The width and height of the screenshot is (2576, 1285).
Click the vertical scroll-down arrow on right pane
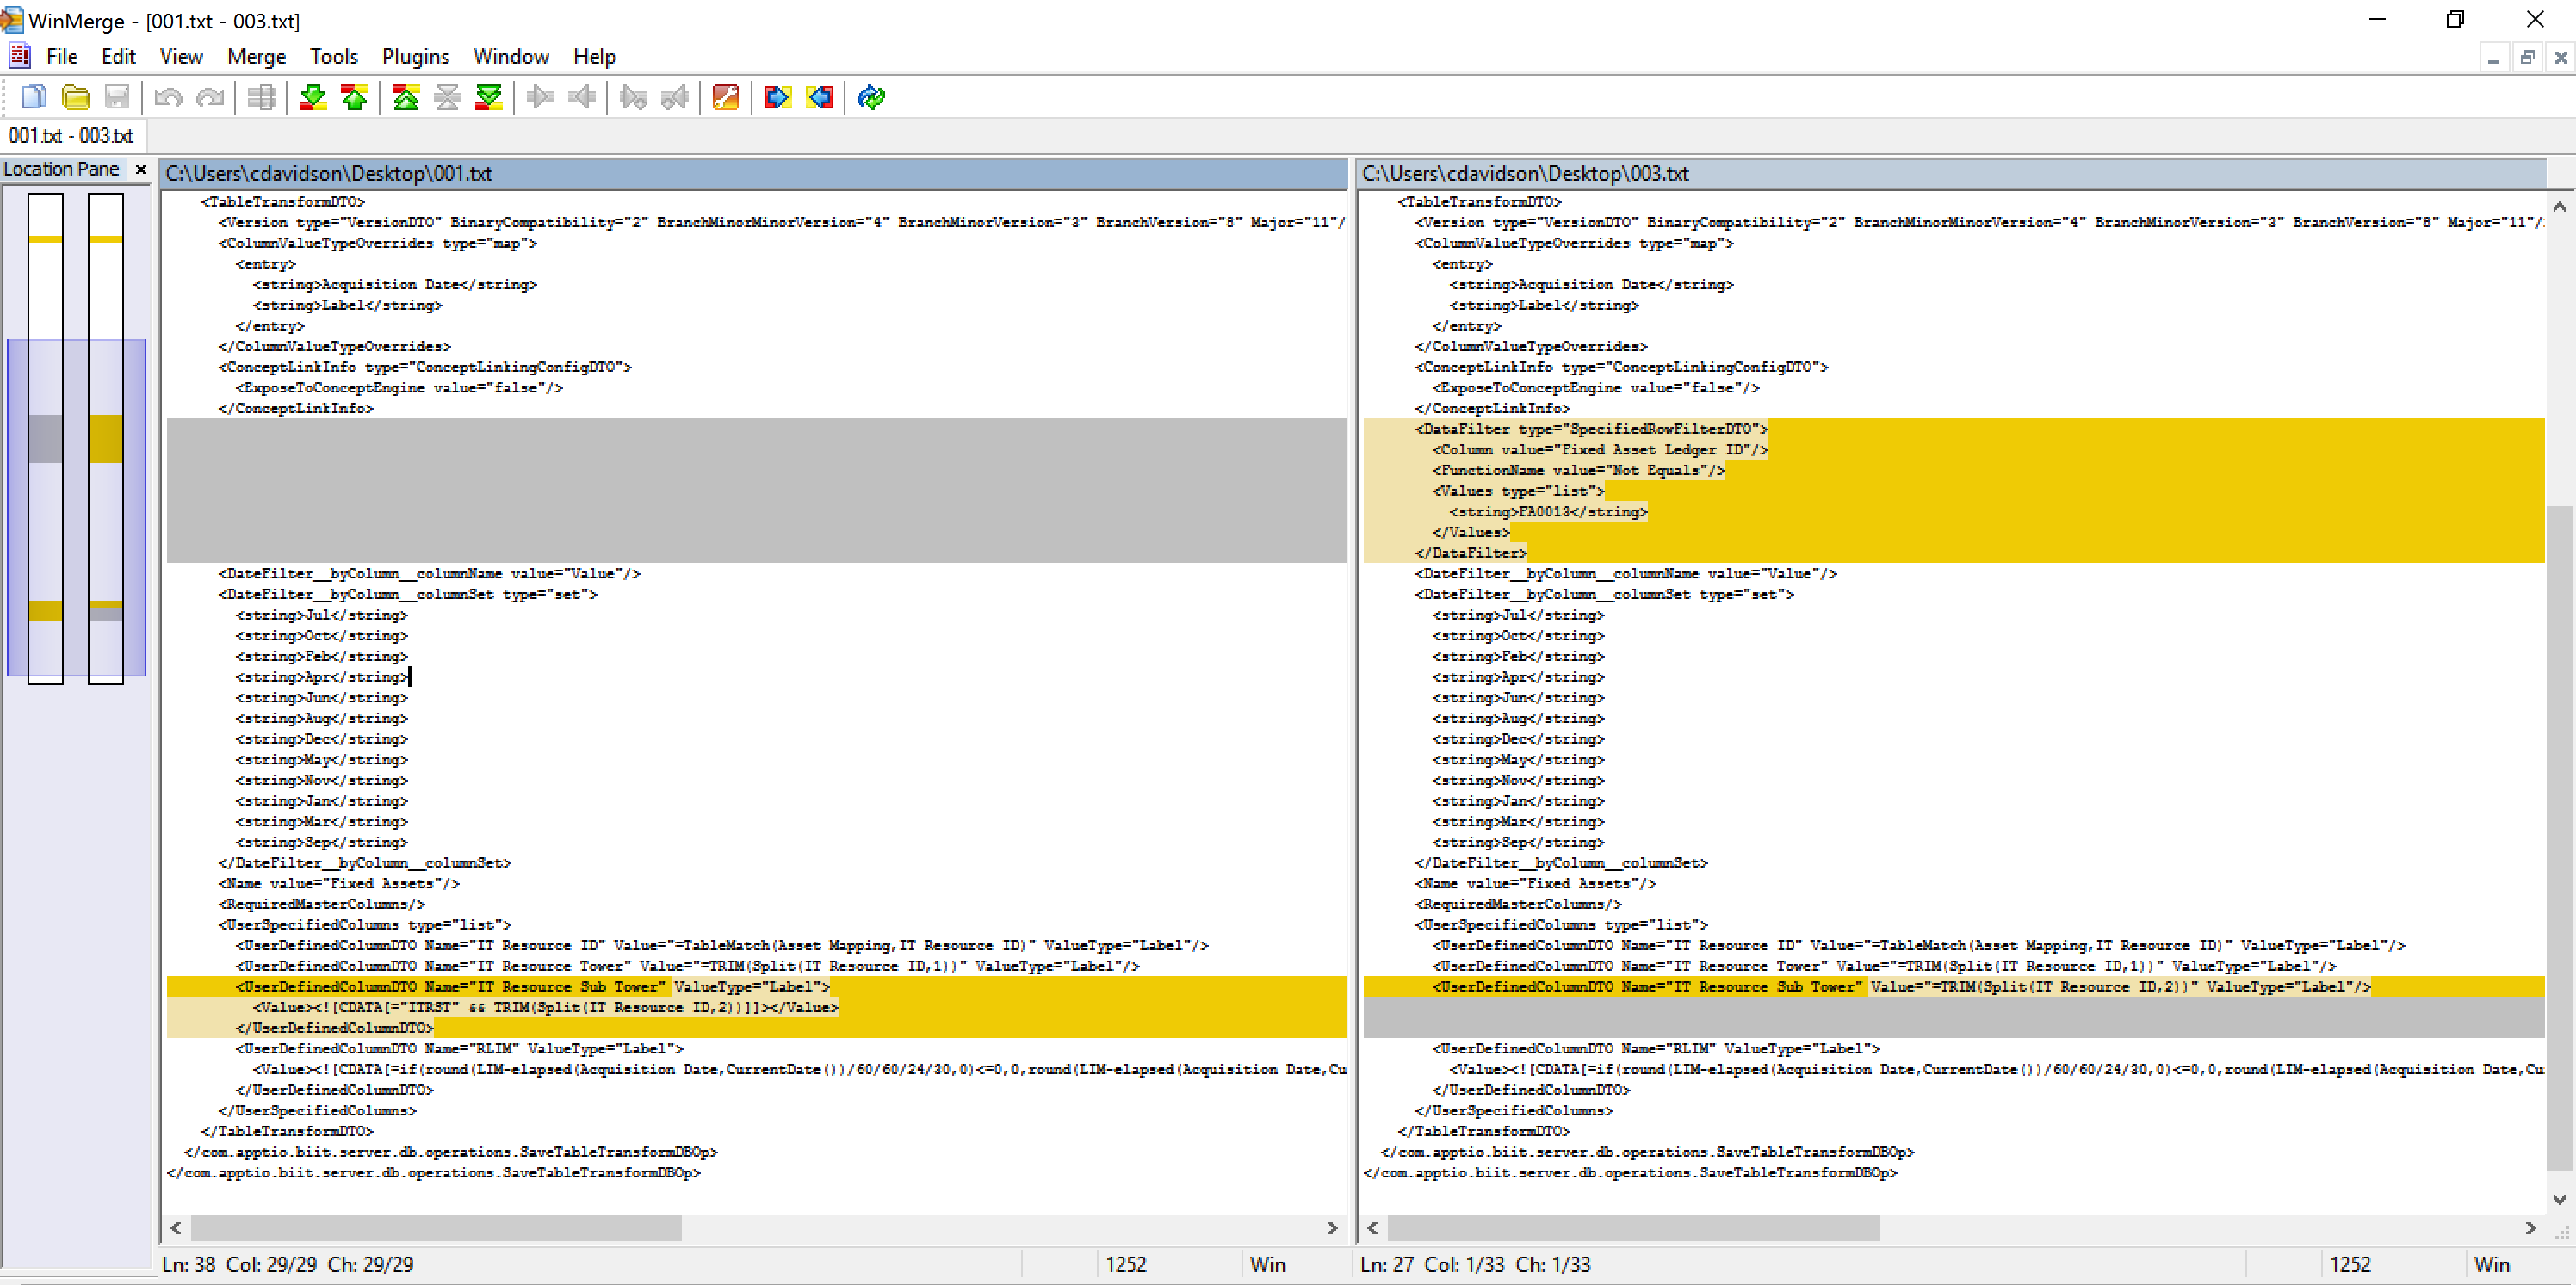click(2560, 1198)
